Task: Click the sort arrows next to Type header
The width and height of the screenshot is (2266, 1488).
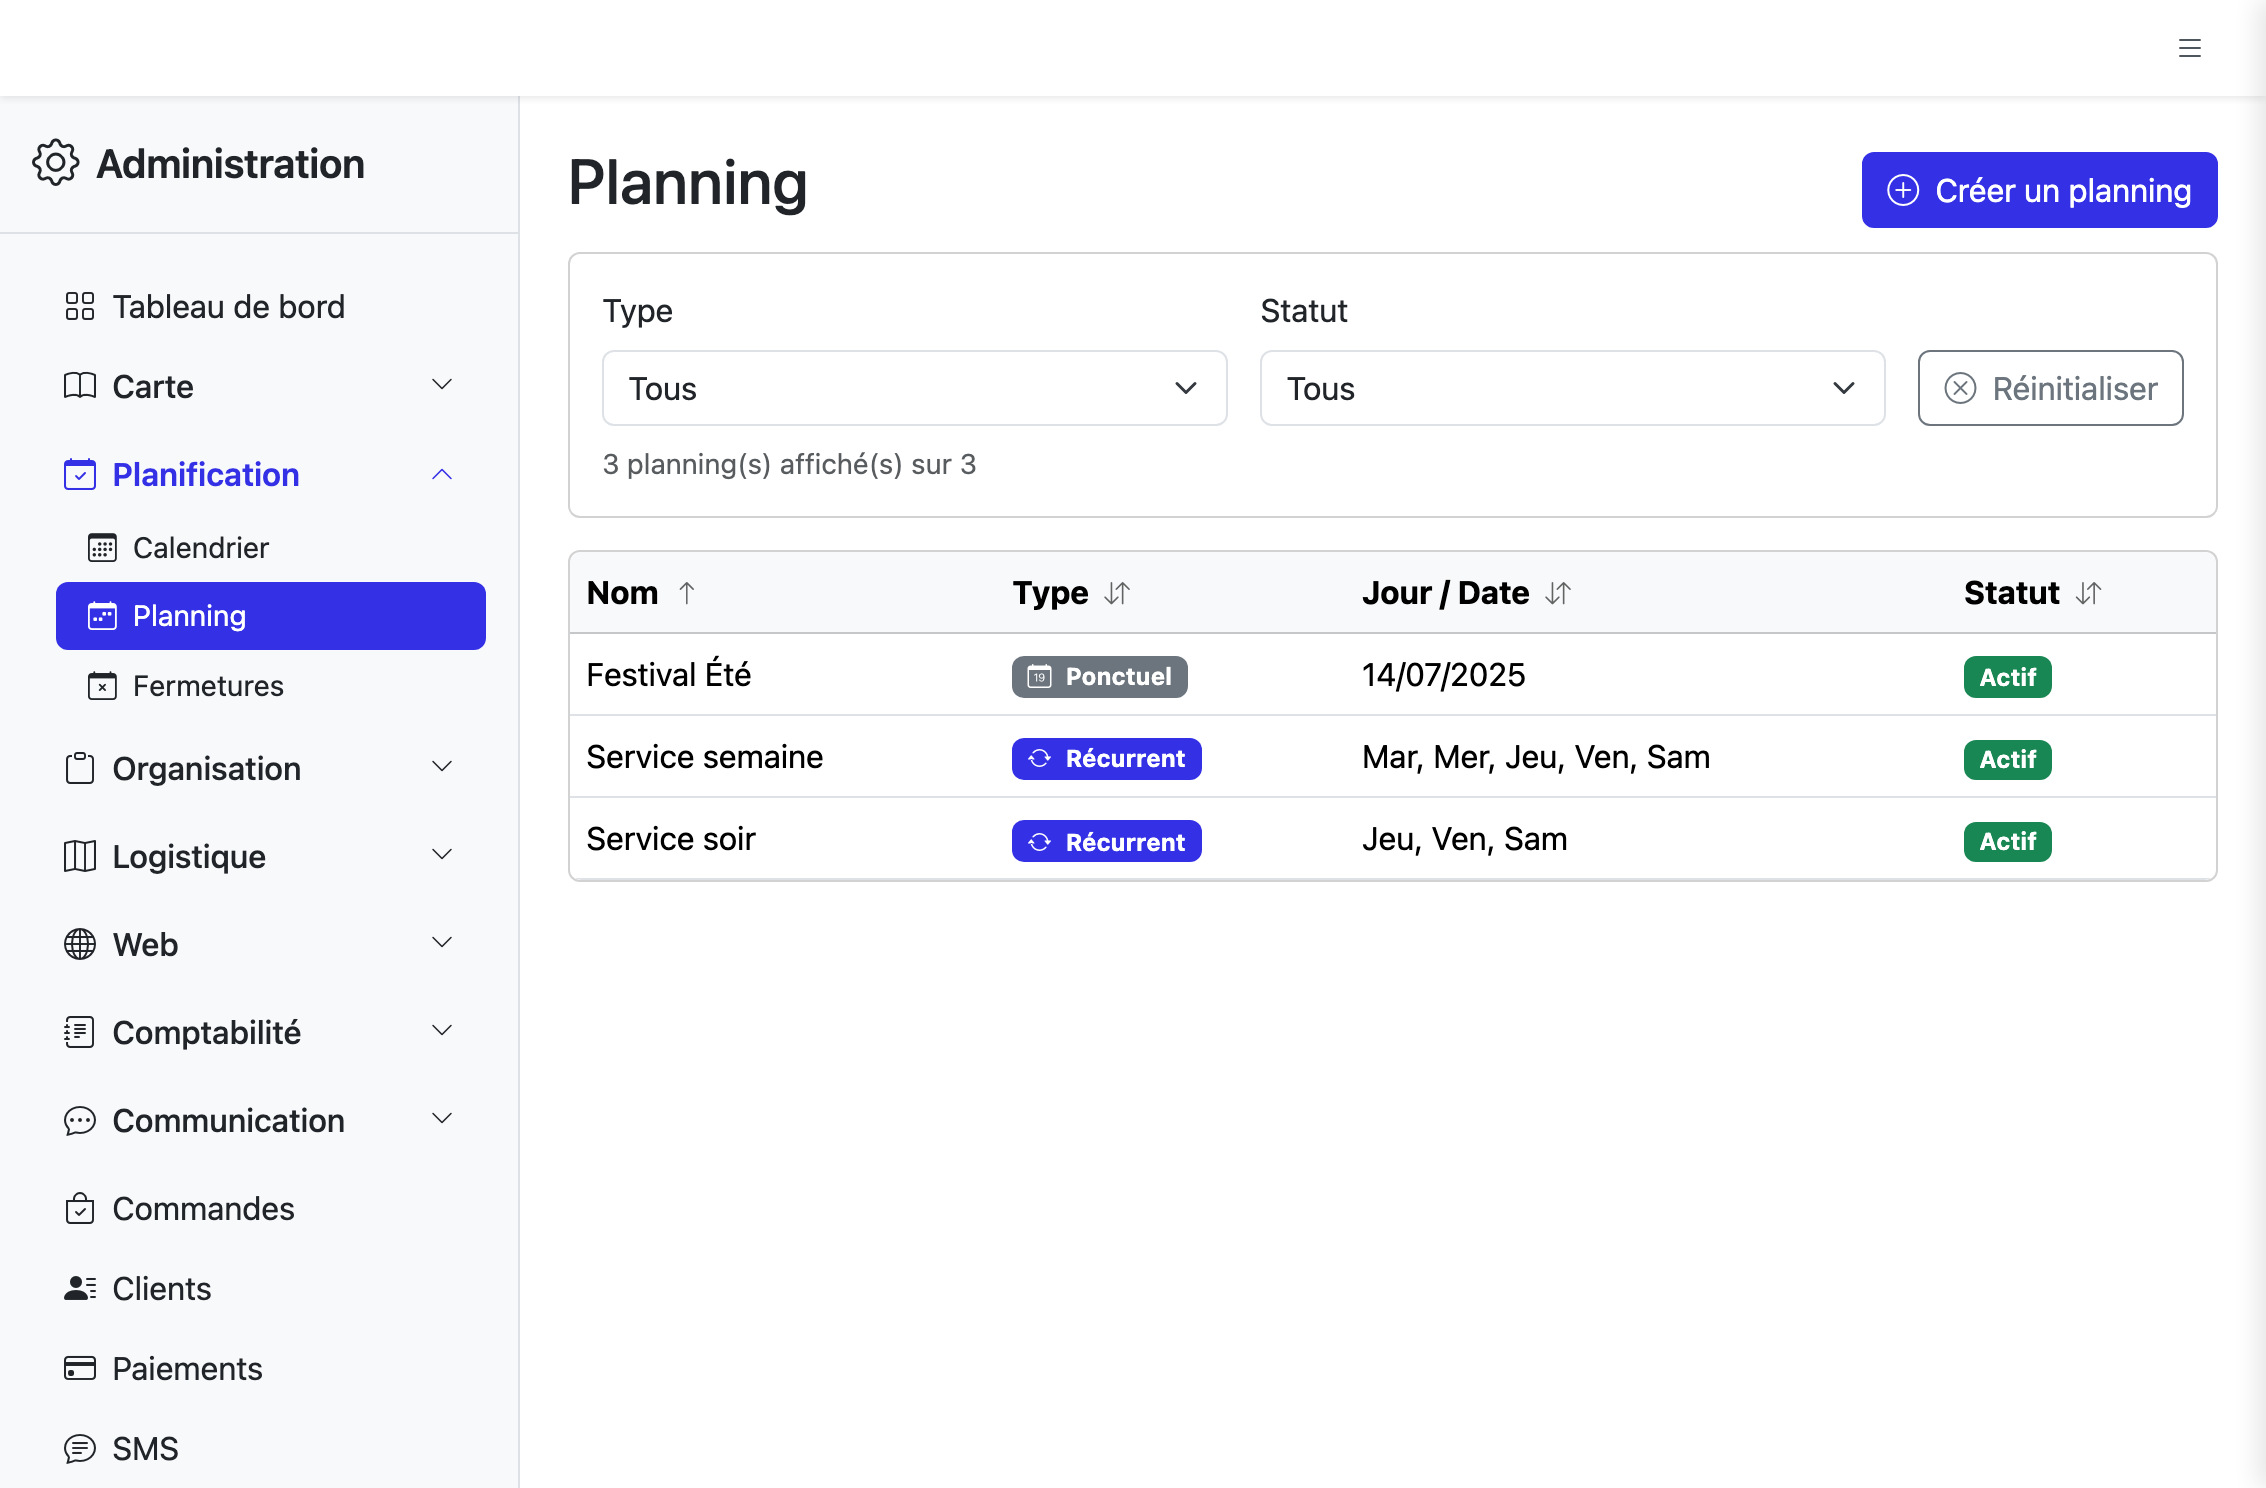Action: click(1117, 593)
